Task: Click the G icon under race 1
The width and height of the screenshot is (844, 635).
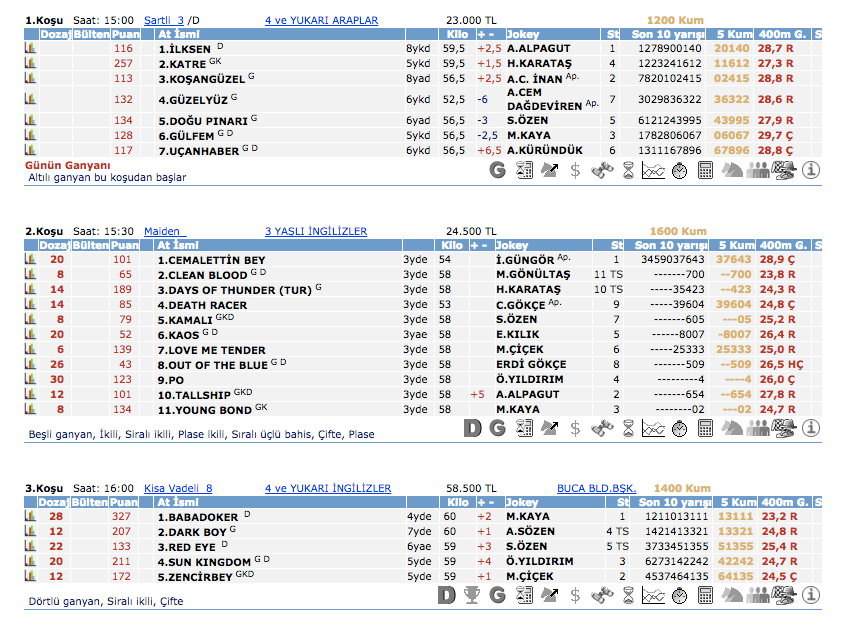Action: tap(498, 170)
